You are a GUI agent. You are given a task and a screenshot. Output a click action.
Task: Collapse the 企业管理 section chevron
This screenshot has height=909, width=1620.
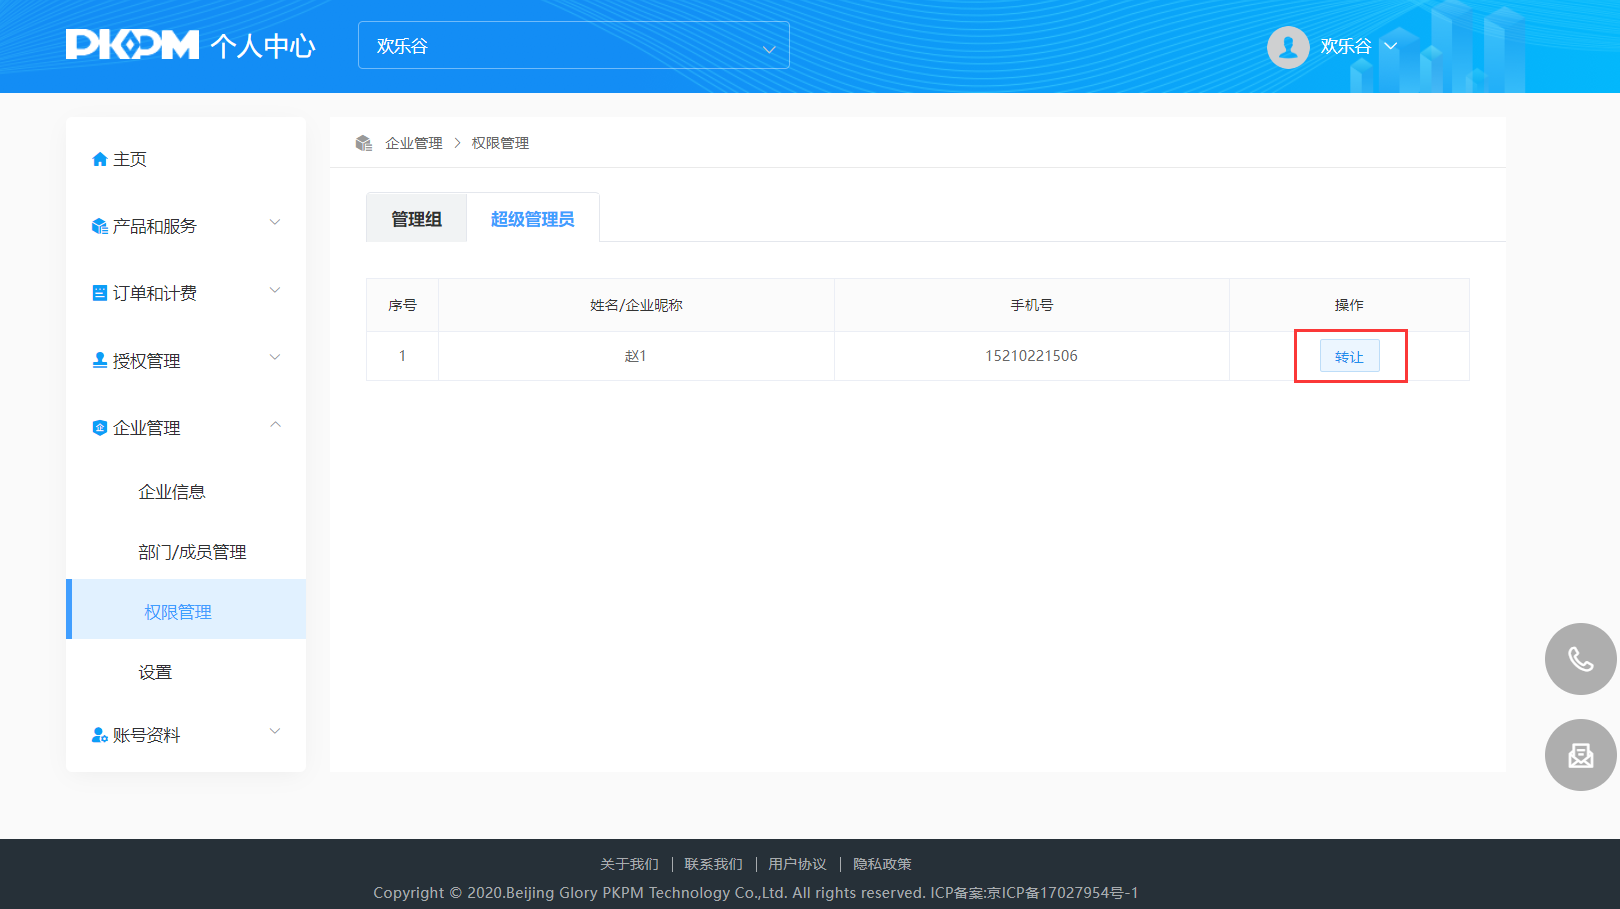[275, 425]
